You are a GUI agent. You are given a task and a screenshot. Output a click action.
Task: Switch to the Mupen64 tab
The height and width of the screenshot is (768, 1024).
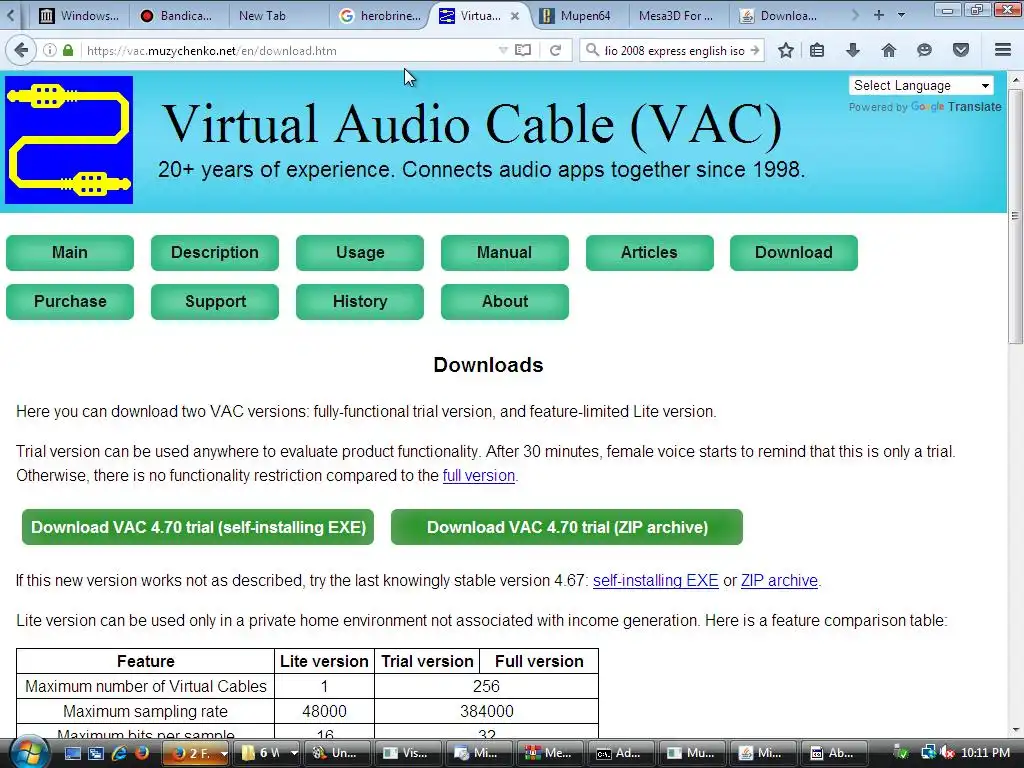coord(581,16)
